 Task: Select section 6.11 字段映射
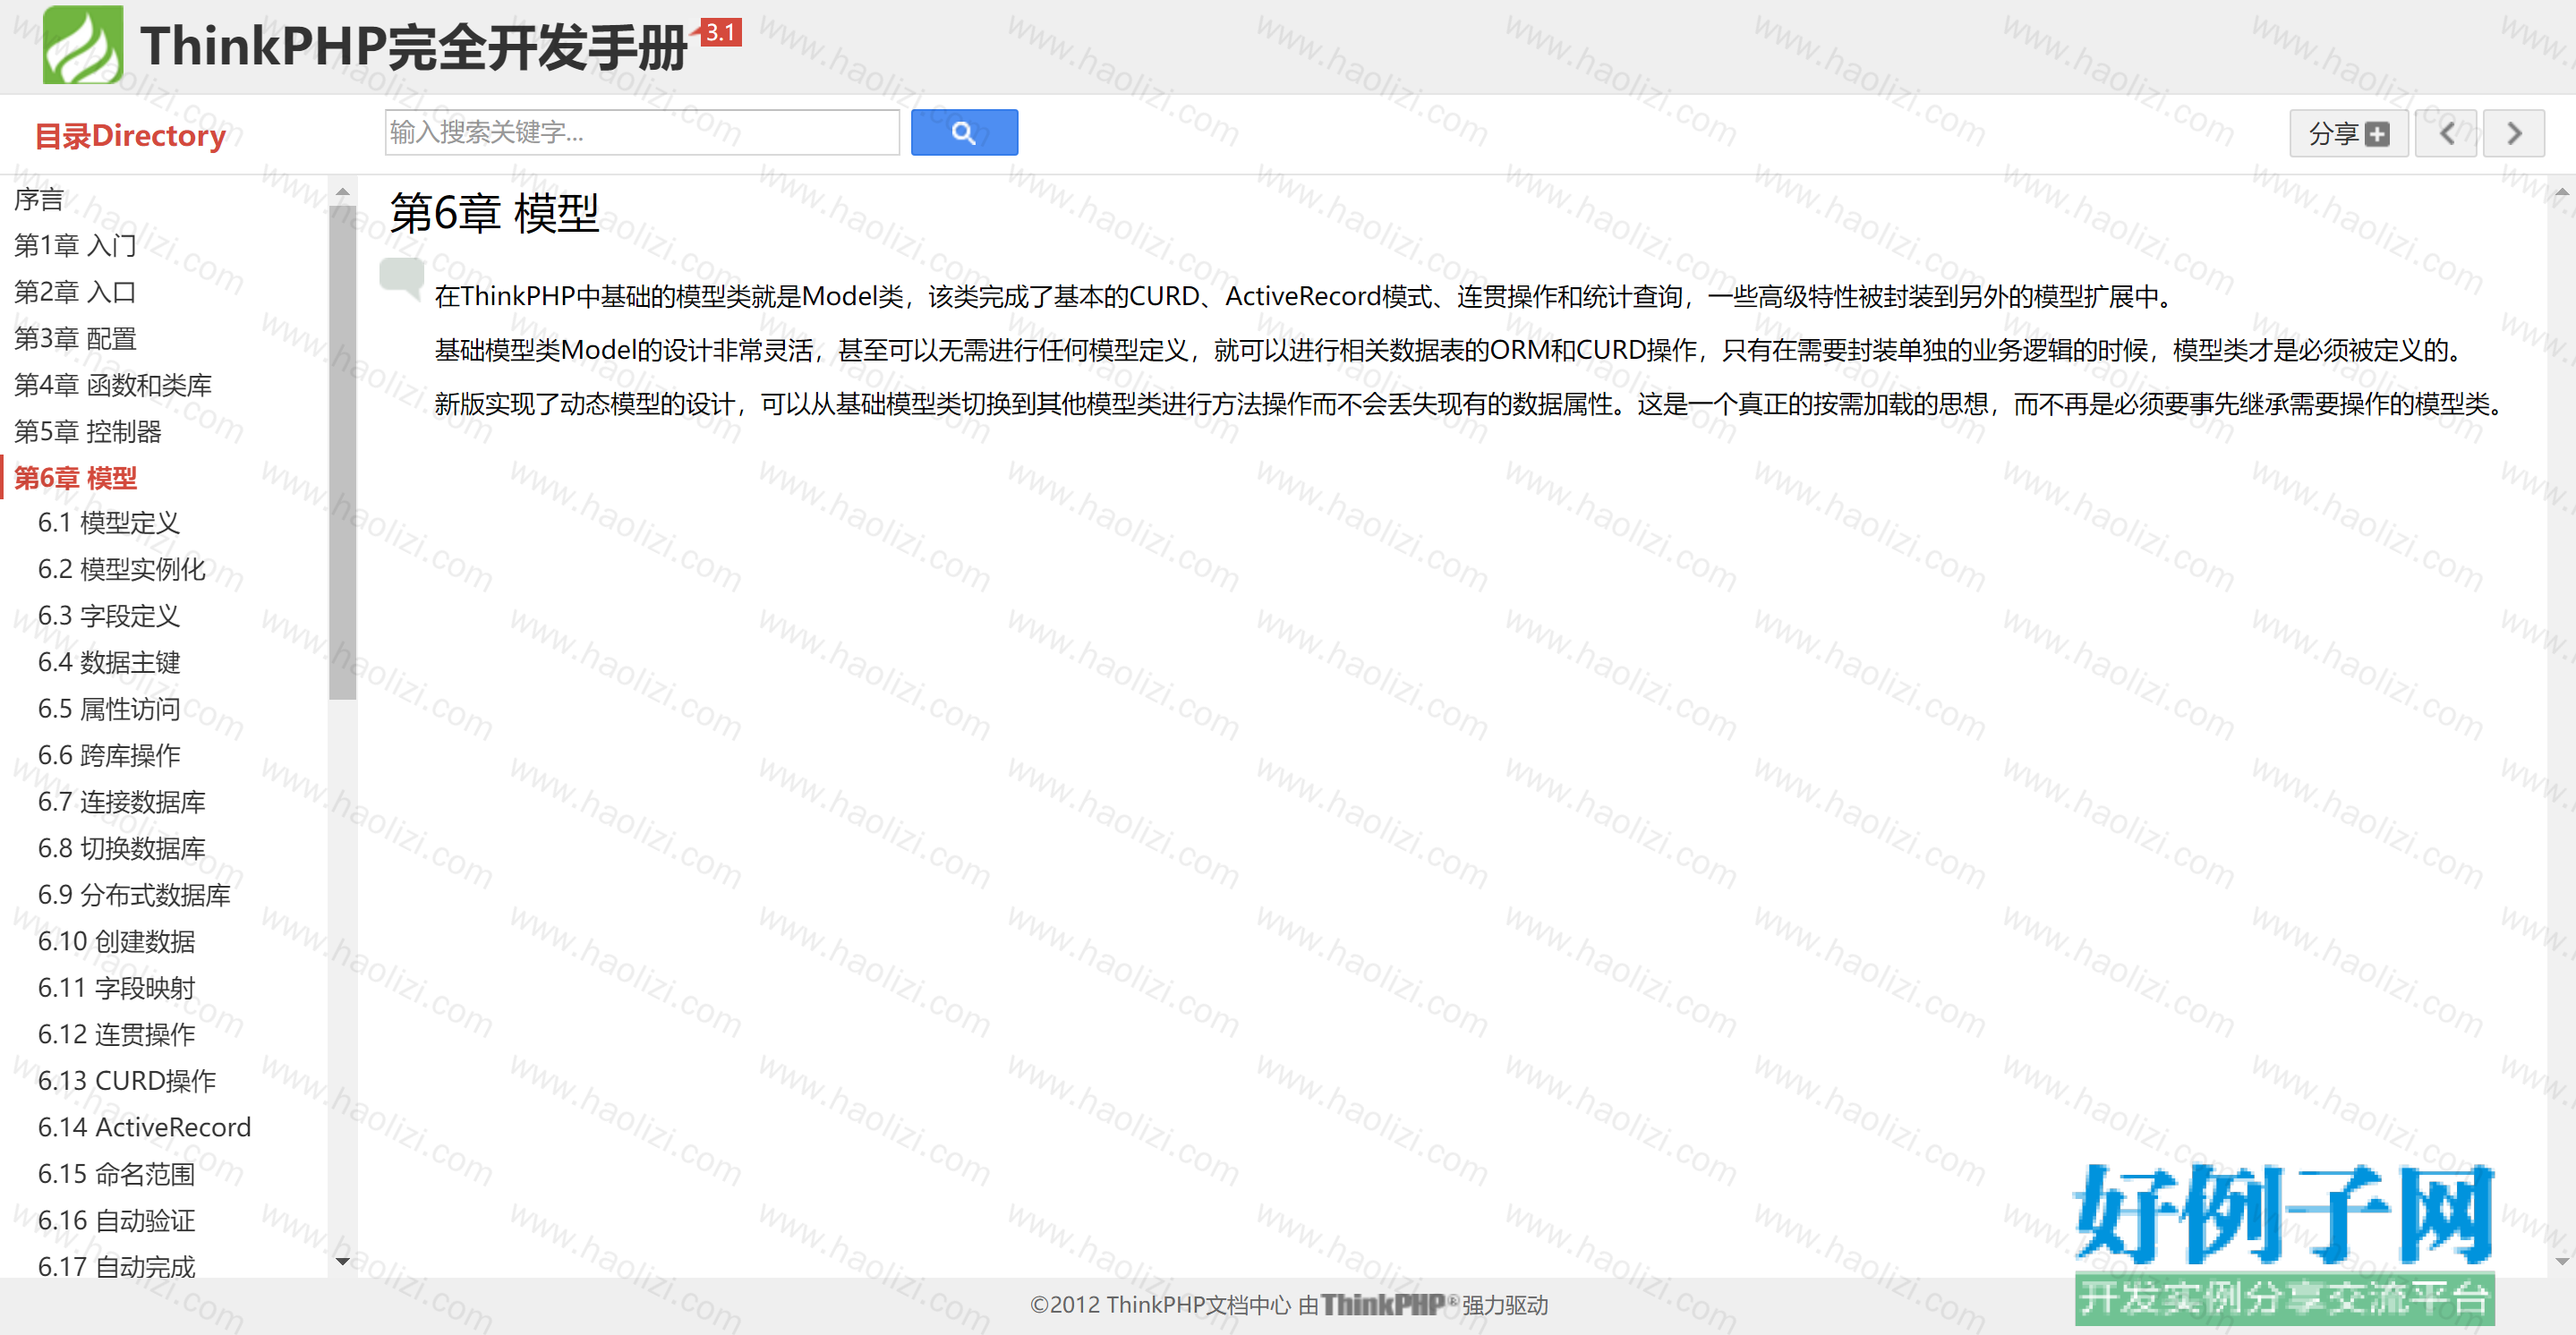click(116, 987)
